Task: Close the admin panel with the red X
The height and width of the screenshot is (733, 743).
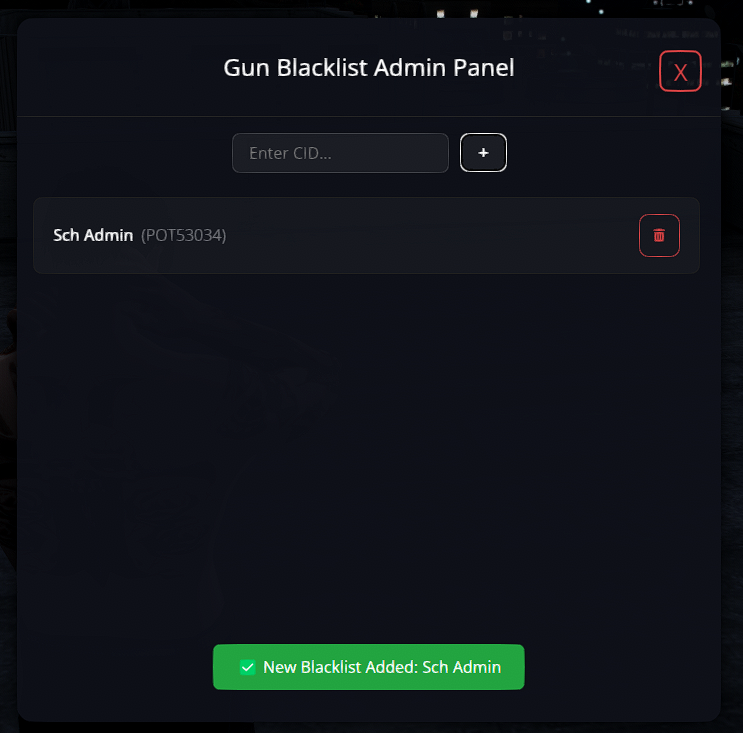Action: pyautogui.click(x=680, y=71)
